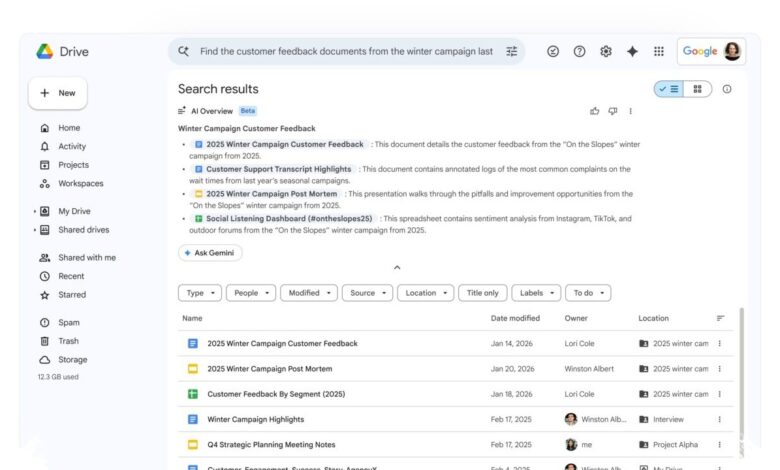Open the People filter dropdown

pos(251,293)
